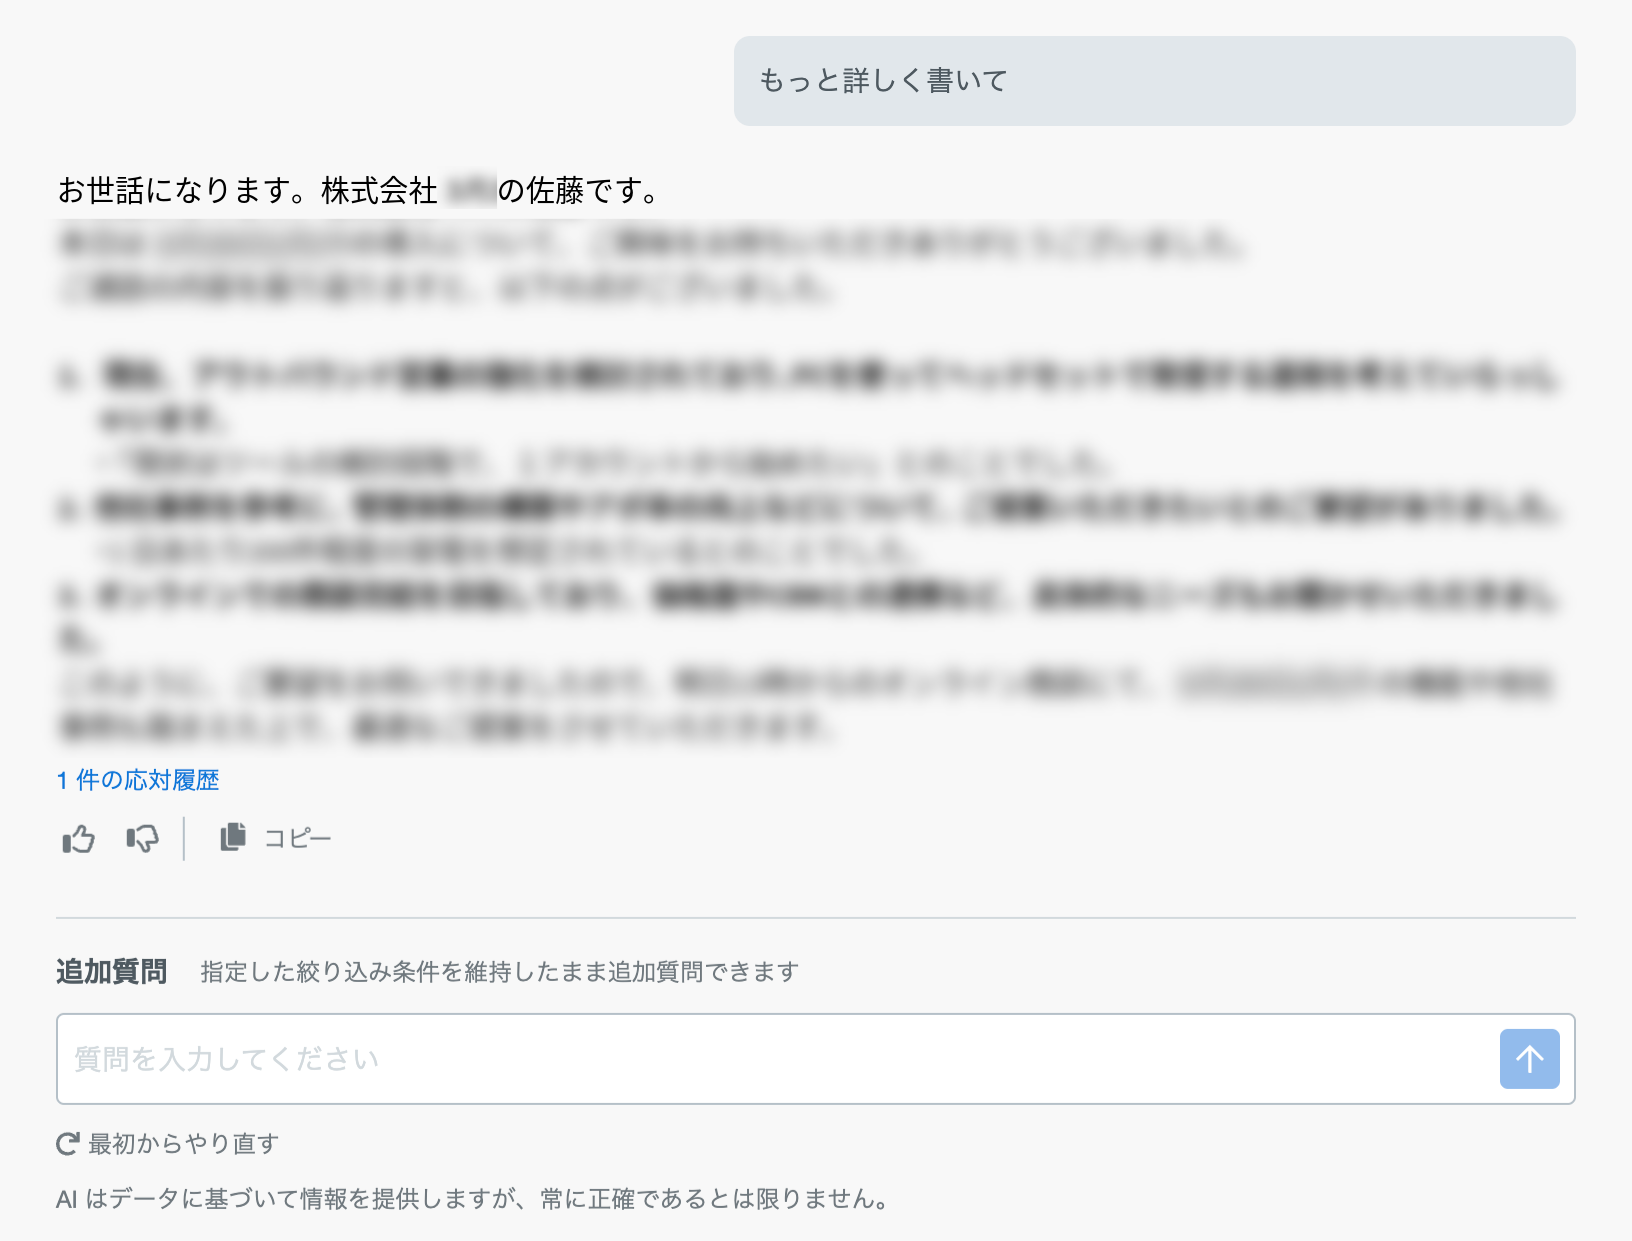
Task: Click the AI はデータに基づいて disclaimer text
Action: coord(474,1199)
